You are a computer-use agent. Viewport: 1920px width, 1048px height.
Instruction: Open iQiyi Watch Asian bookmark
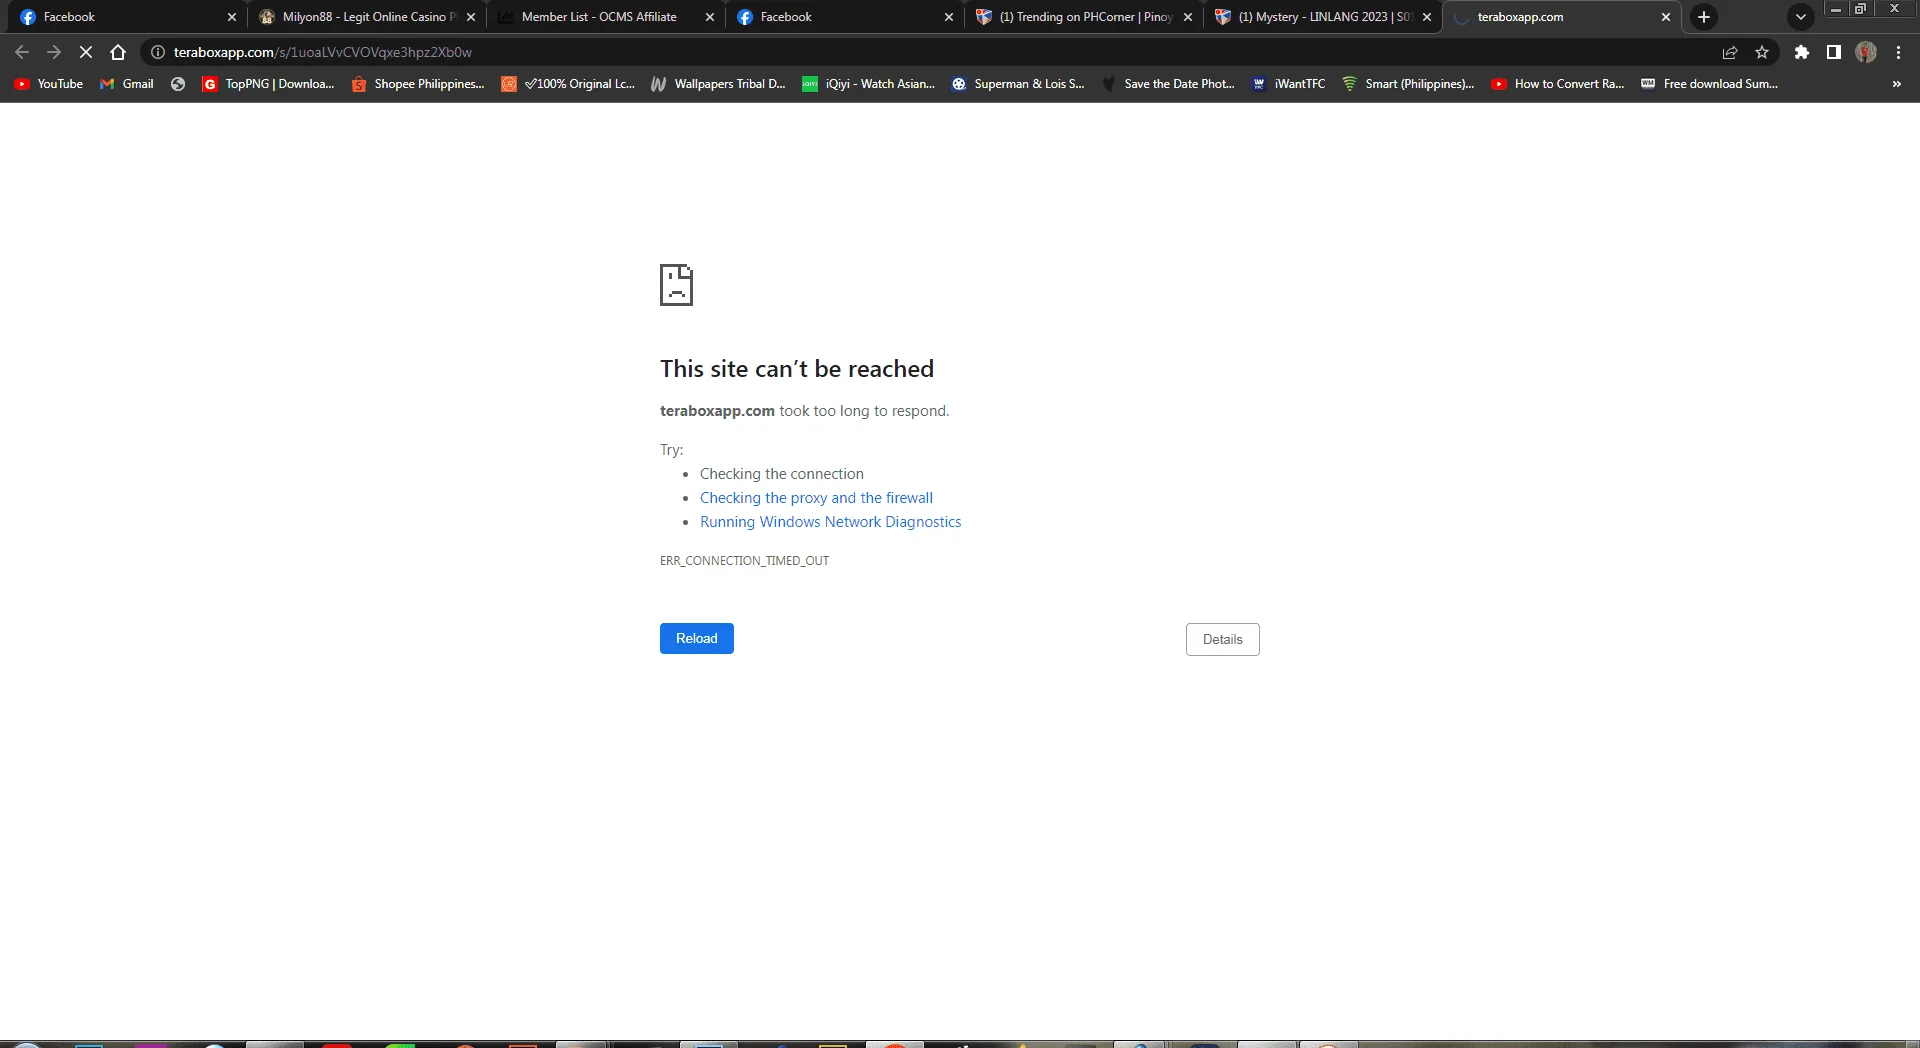click(868, 84)
